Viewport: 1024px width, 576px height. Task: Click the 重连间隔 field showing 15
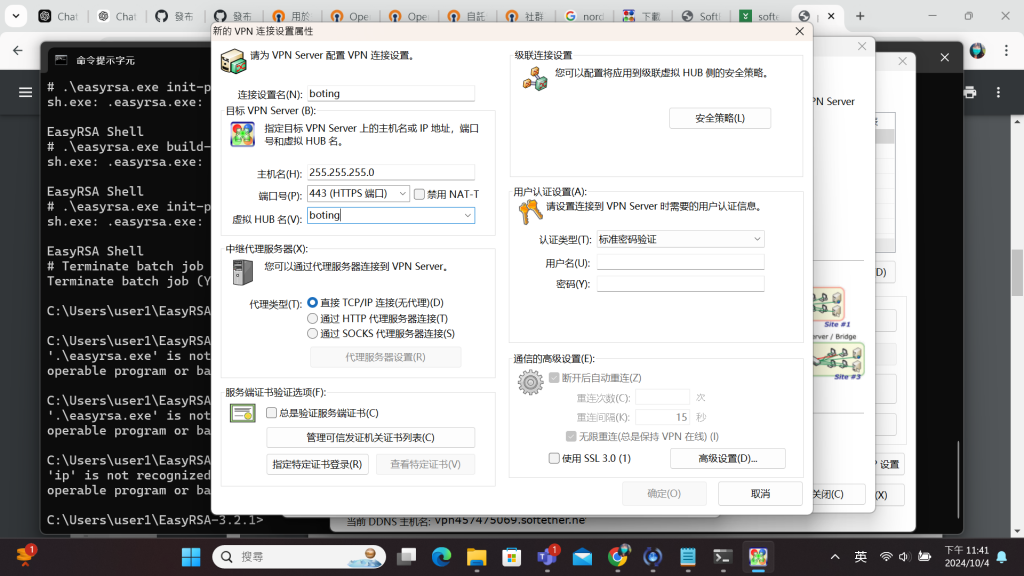point(662,417)
